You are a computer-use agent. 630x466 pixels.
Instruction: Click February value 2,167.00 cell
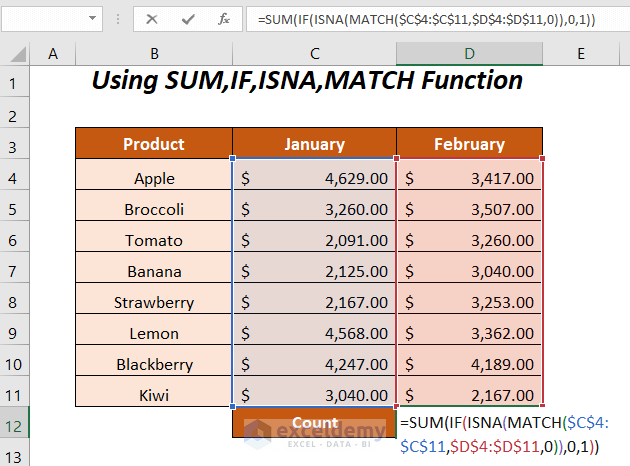pos(469,395)
